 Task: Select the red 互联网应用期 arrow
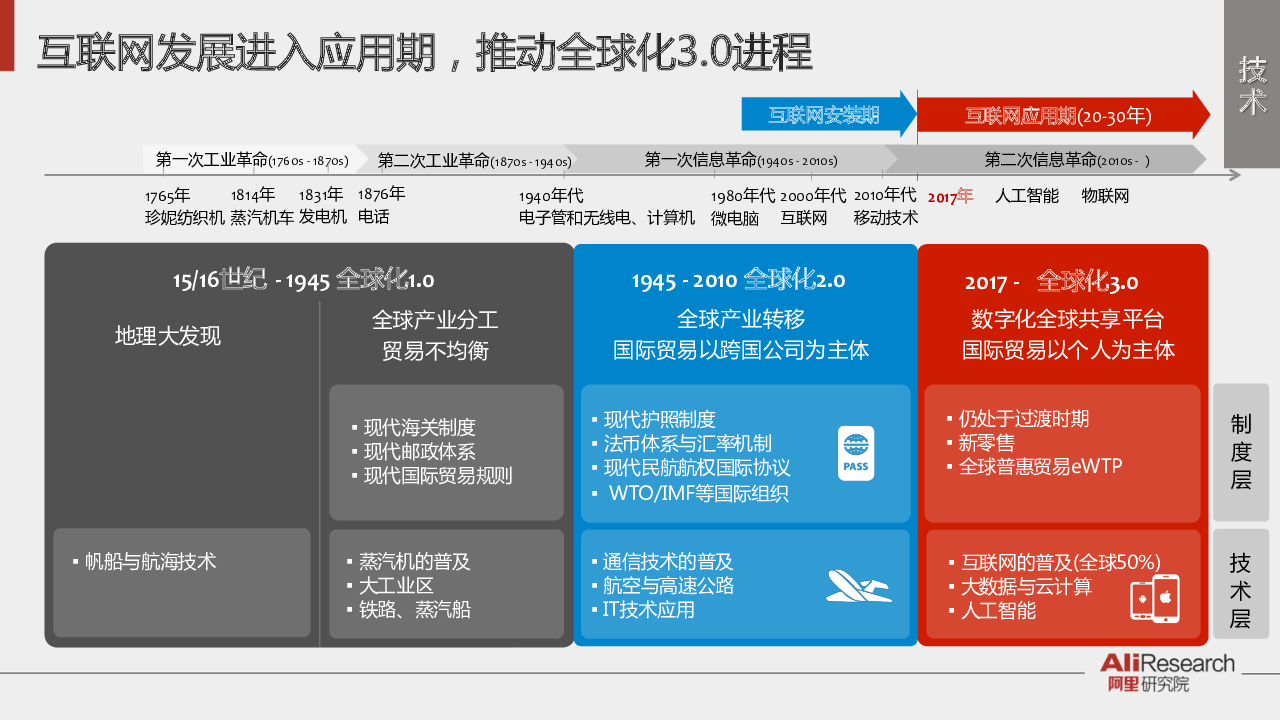1060,115
